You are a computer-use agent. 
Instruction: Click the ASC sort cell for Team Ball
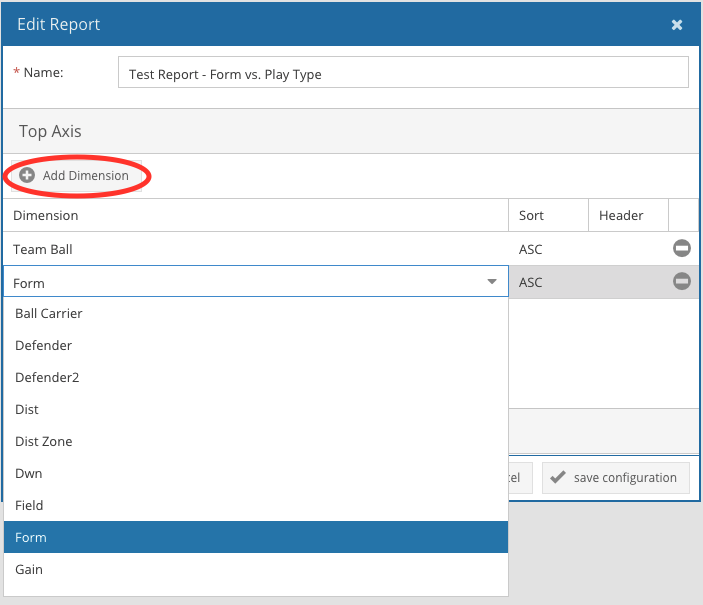point(548,249)
